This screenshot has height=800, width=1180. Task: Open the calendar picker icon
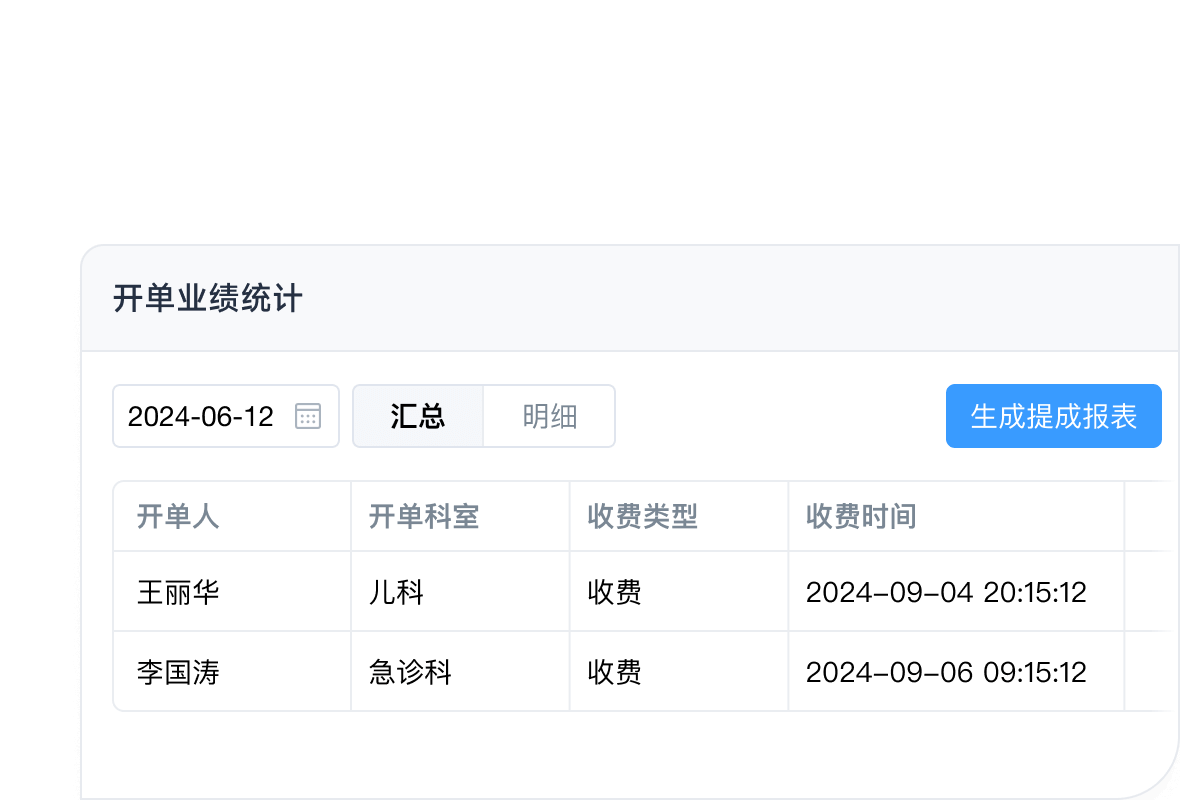308,416
